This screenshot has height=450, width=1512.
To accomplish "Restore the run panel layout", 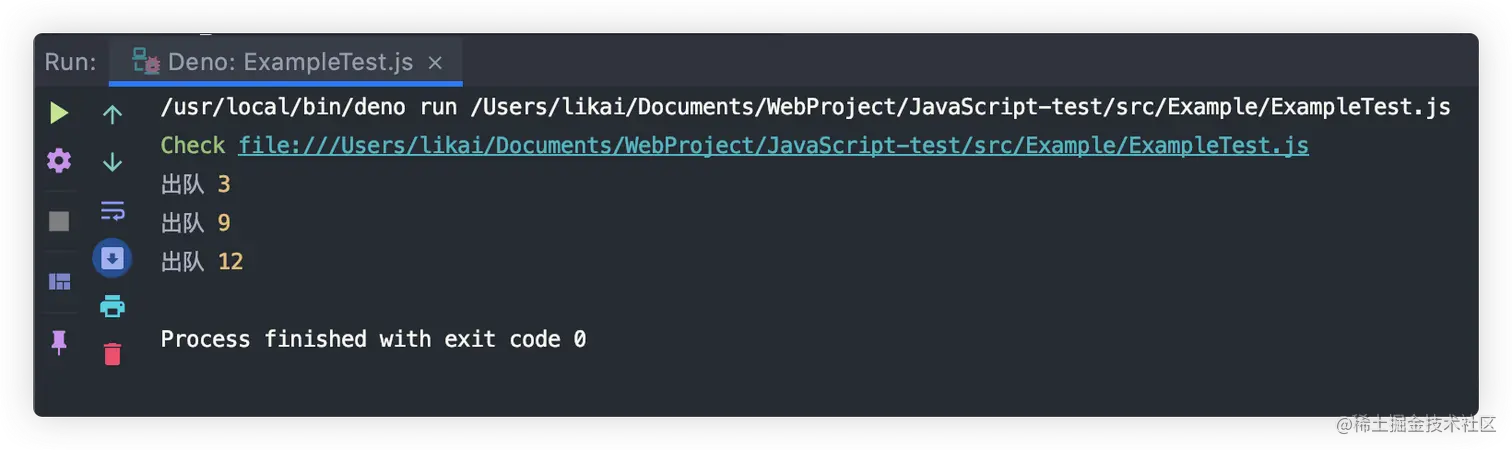I will pos(59,282).
